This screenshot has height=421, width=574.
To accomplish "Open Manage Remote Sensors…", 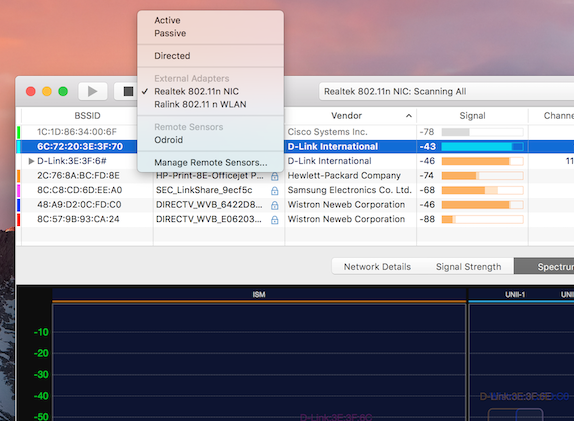I will [210, 162].
